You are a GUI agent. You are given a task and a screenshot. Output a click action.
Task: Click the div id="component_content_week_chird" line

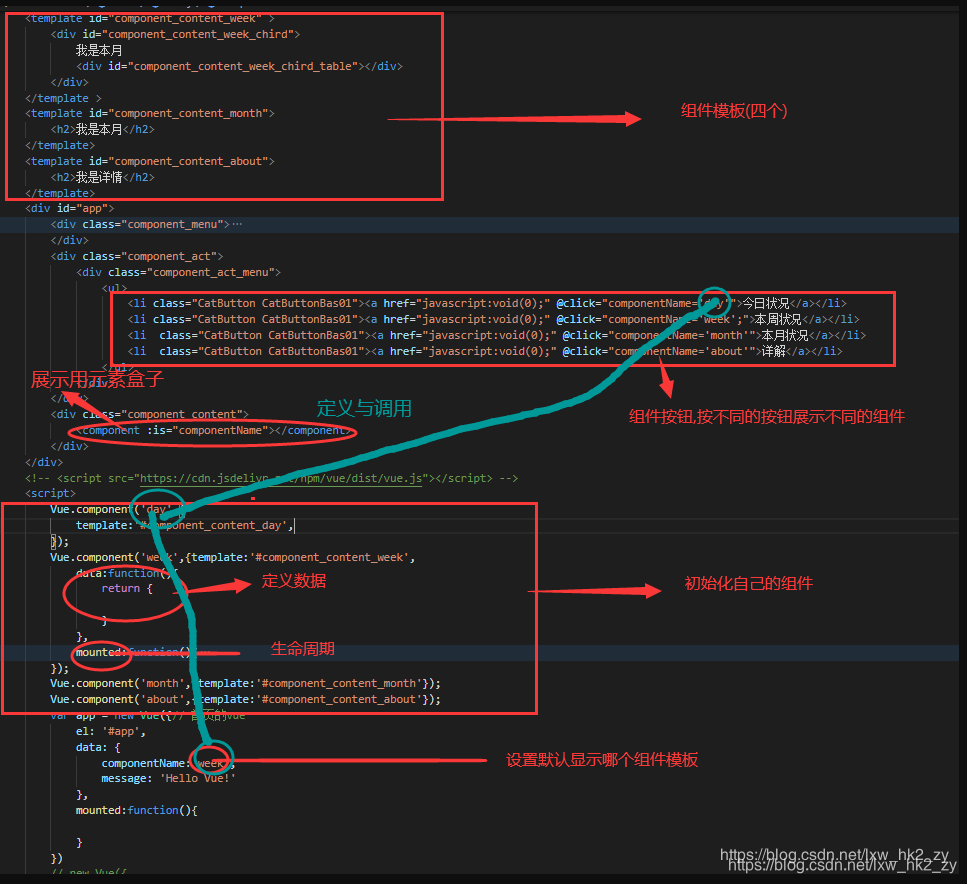pyautogui.click(x=175, y=35)
